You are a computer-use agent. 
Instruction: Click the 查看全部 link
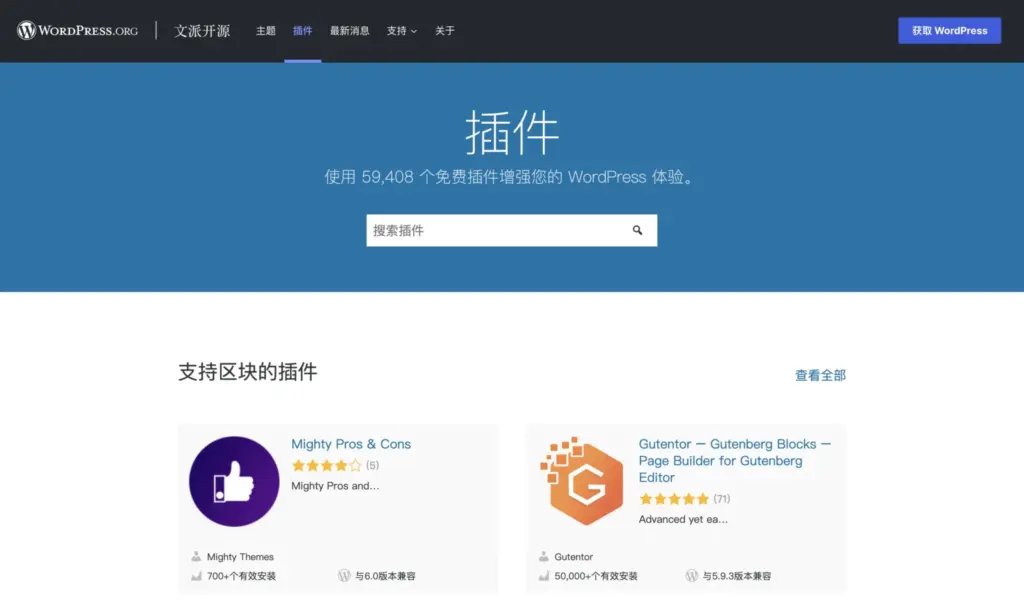pos(820,376)
